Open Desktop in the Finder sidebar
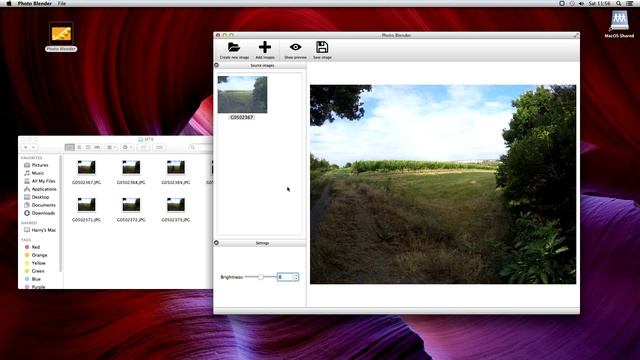The height and width of the screenshot is (360, 640). pyautogui.click(x=40, y=197)
